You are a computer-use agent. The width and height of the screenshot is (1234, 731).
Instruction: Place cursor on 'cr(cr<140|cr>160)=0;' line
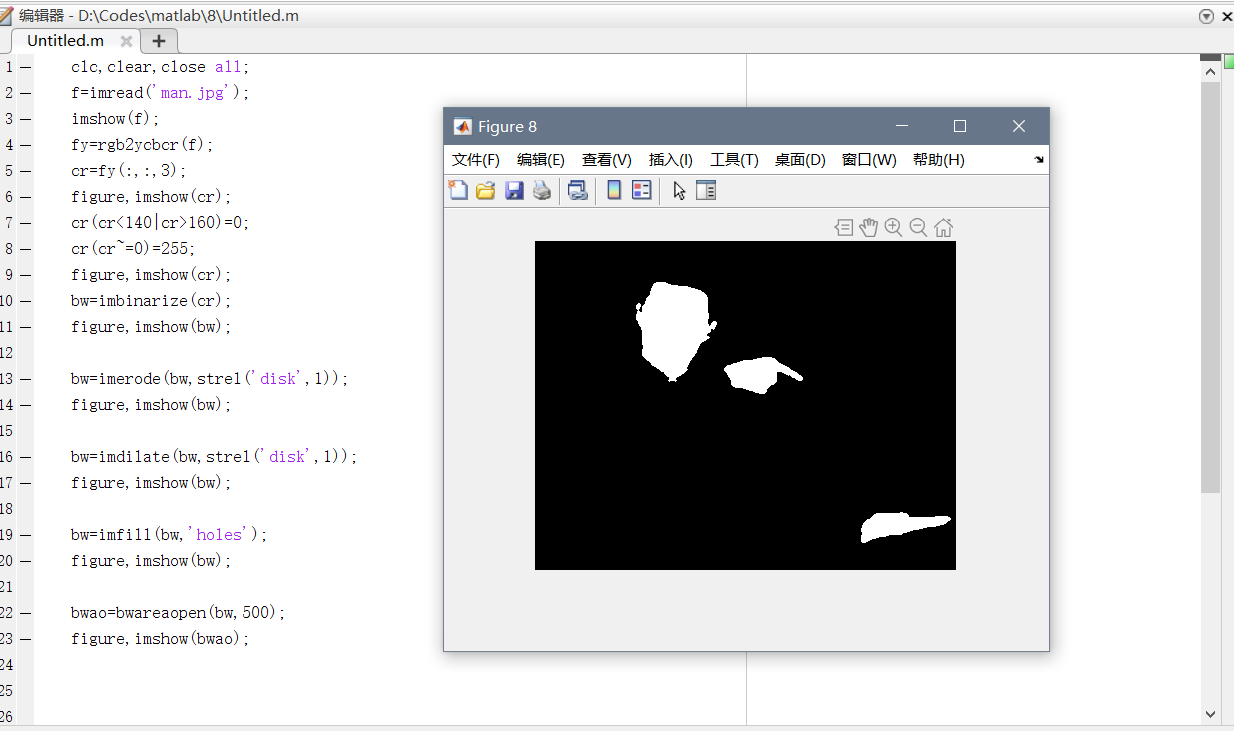[160, 223]
